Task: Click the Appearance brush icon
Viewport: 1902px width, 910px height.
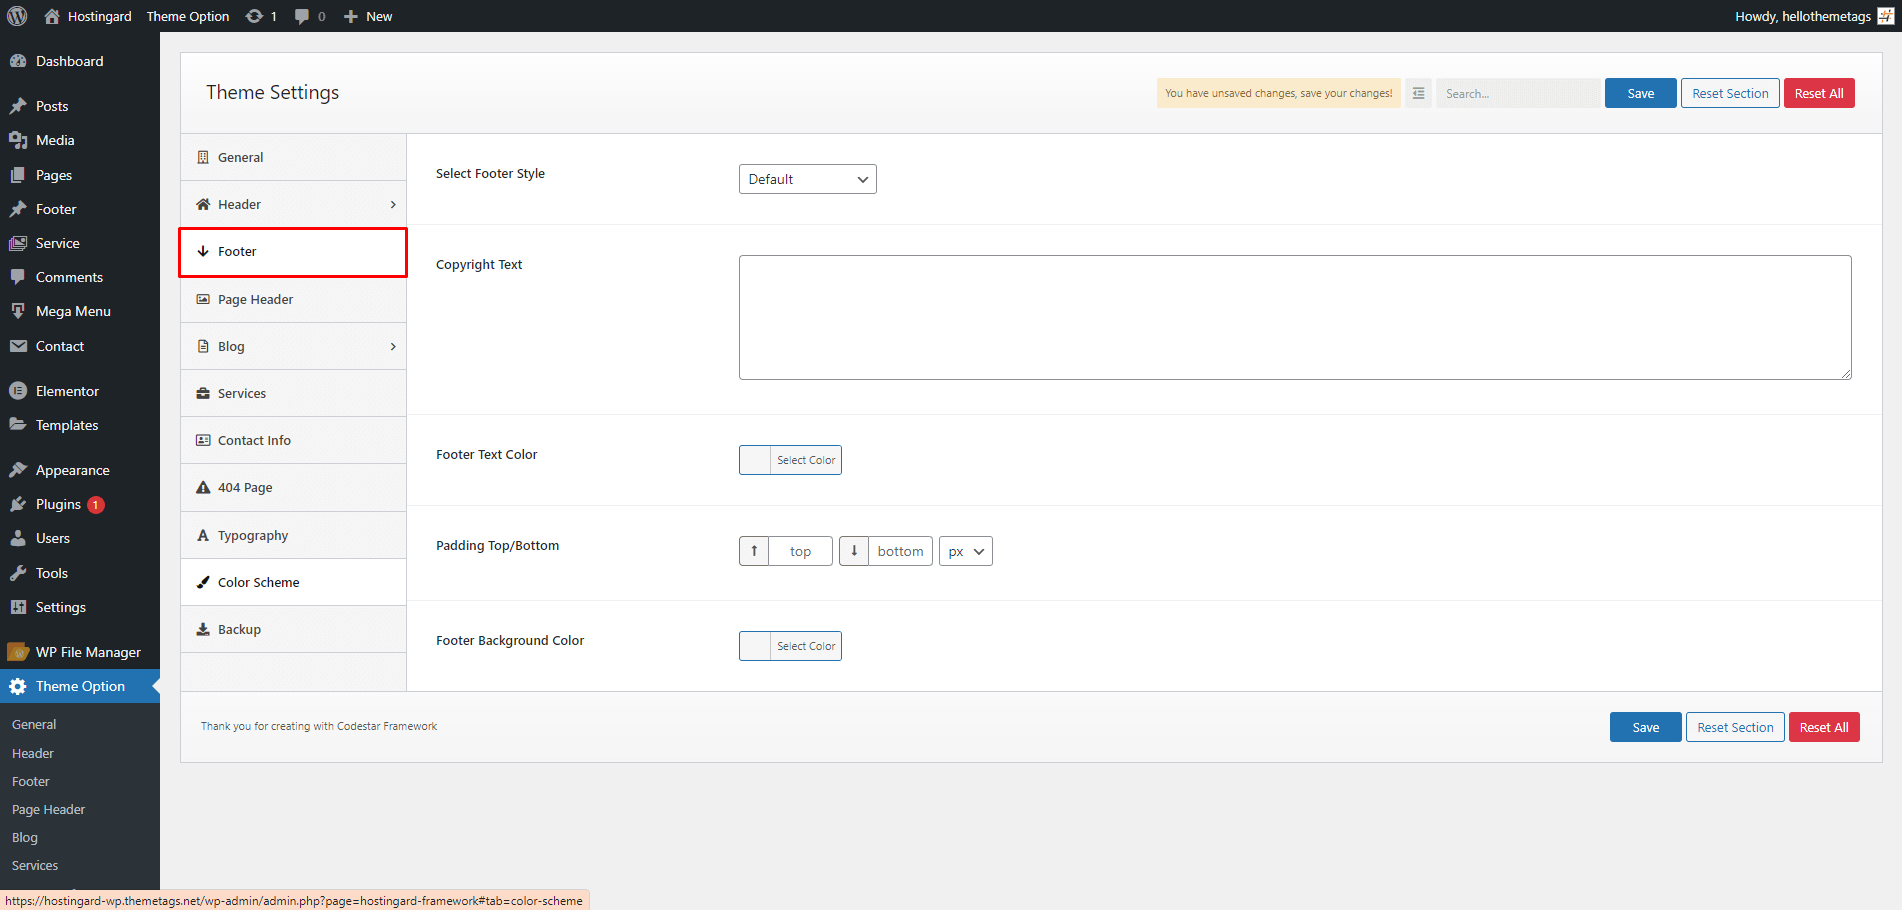Action: pos(18,470)
